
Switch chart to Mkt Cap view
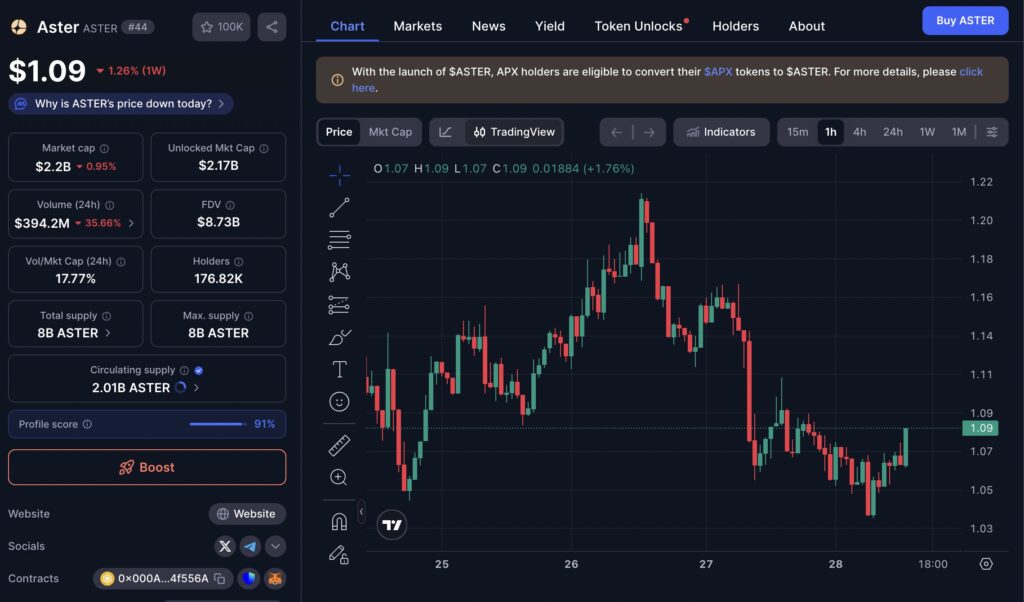pyautogui.click(x=390, y=132)
